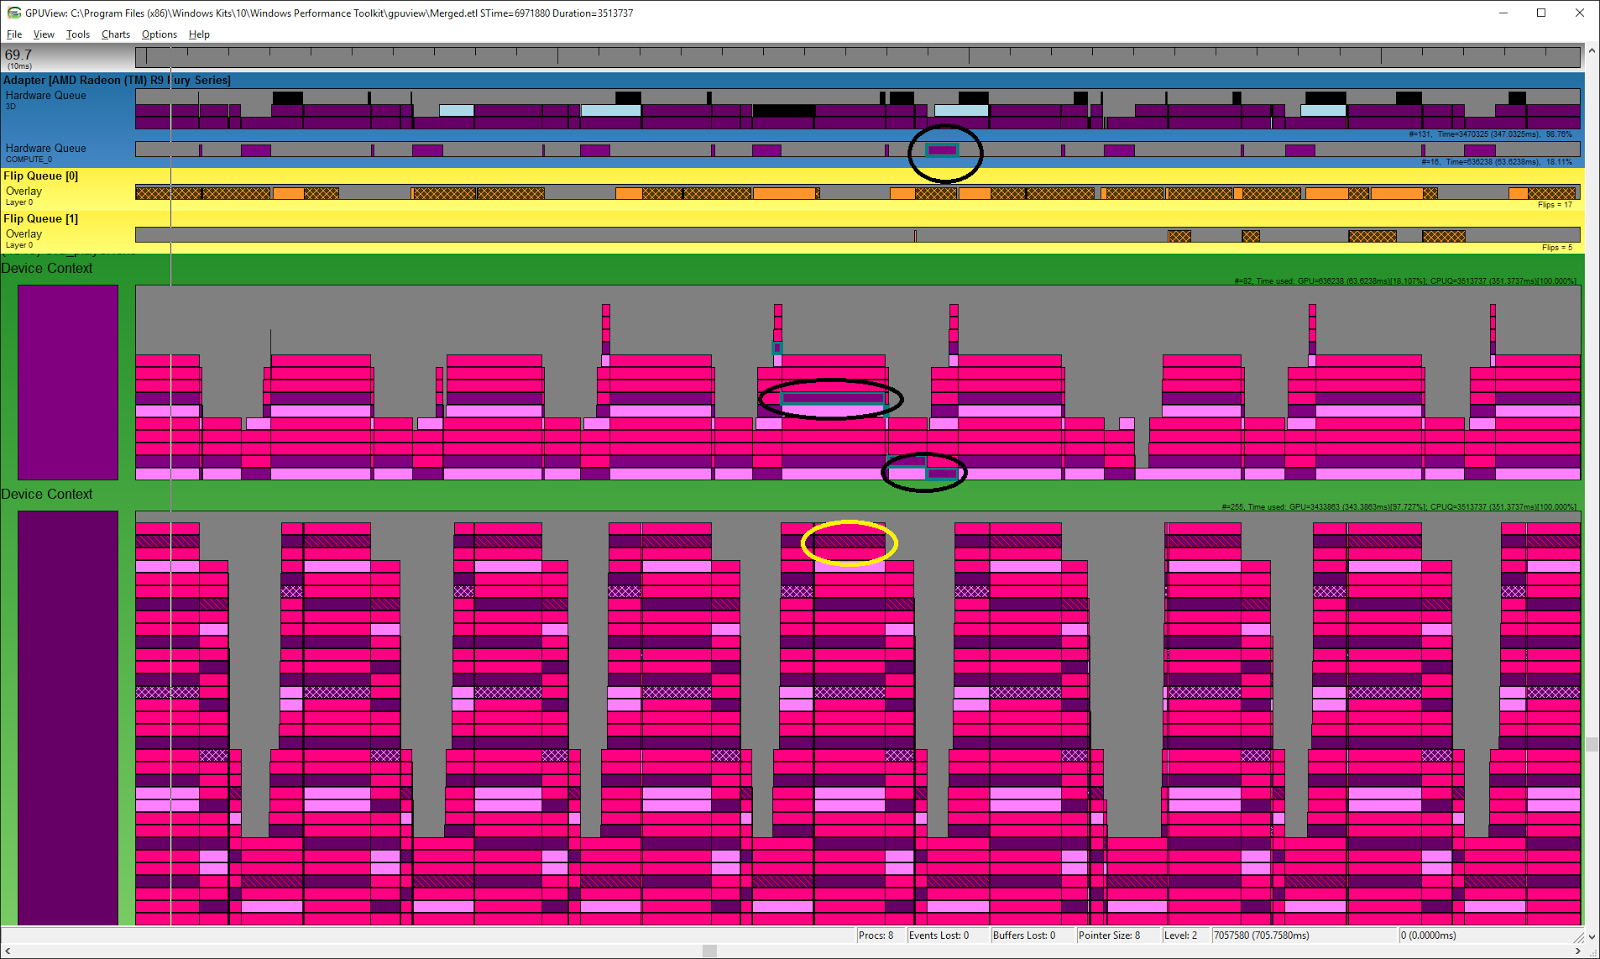1600x959 pixels.
Task: Click the dark purple block of second Device Context
Action: 68,717
